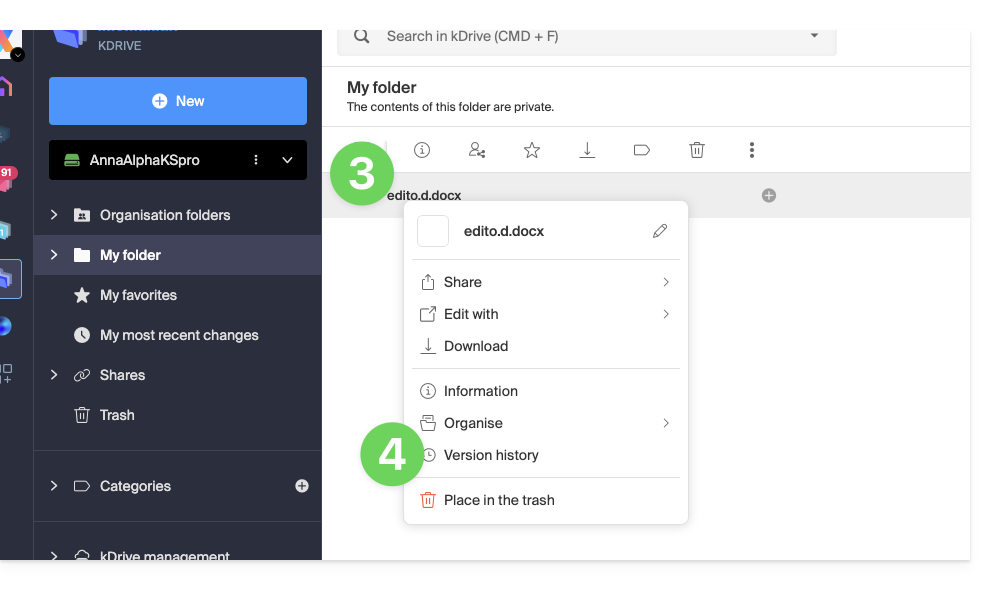The image size is (1000, 590).
Task: Expand the Shares section
Action: click(x=54, y=375)
